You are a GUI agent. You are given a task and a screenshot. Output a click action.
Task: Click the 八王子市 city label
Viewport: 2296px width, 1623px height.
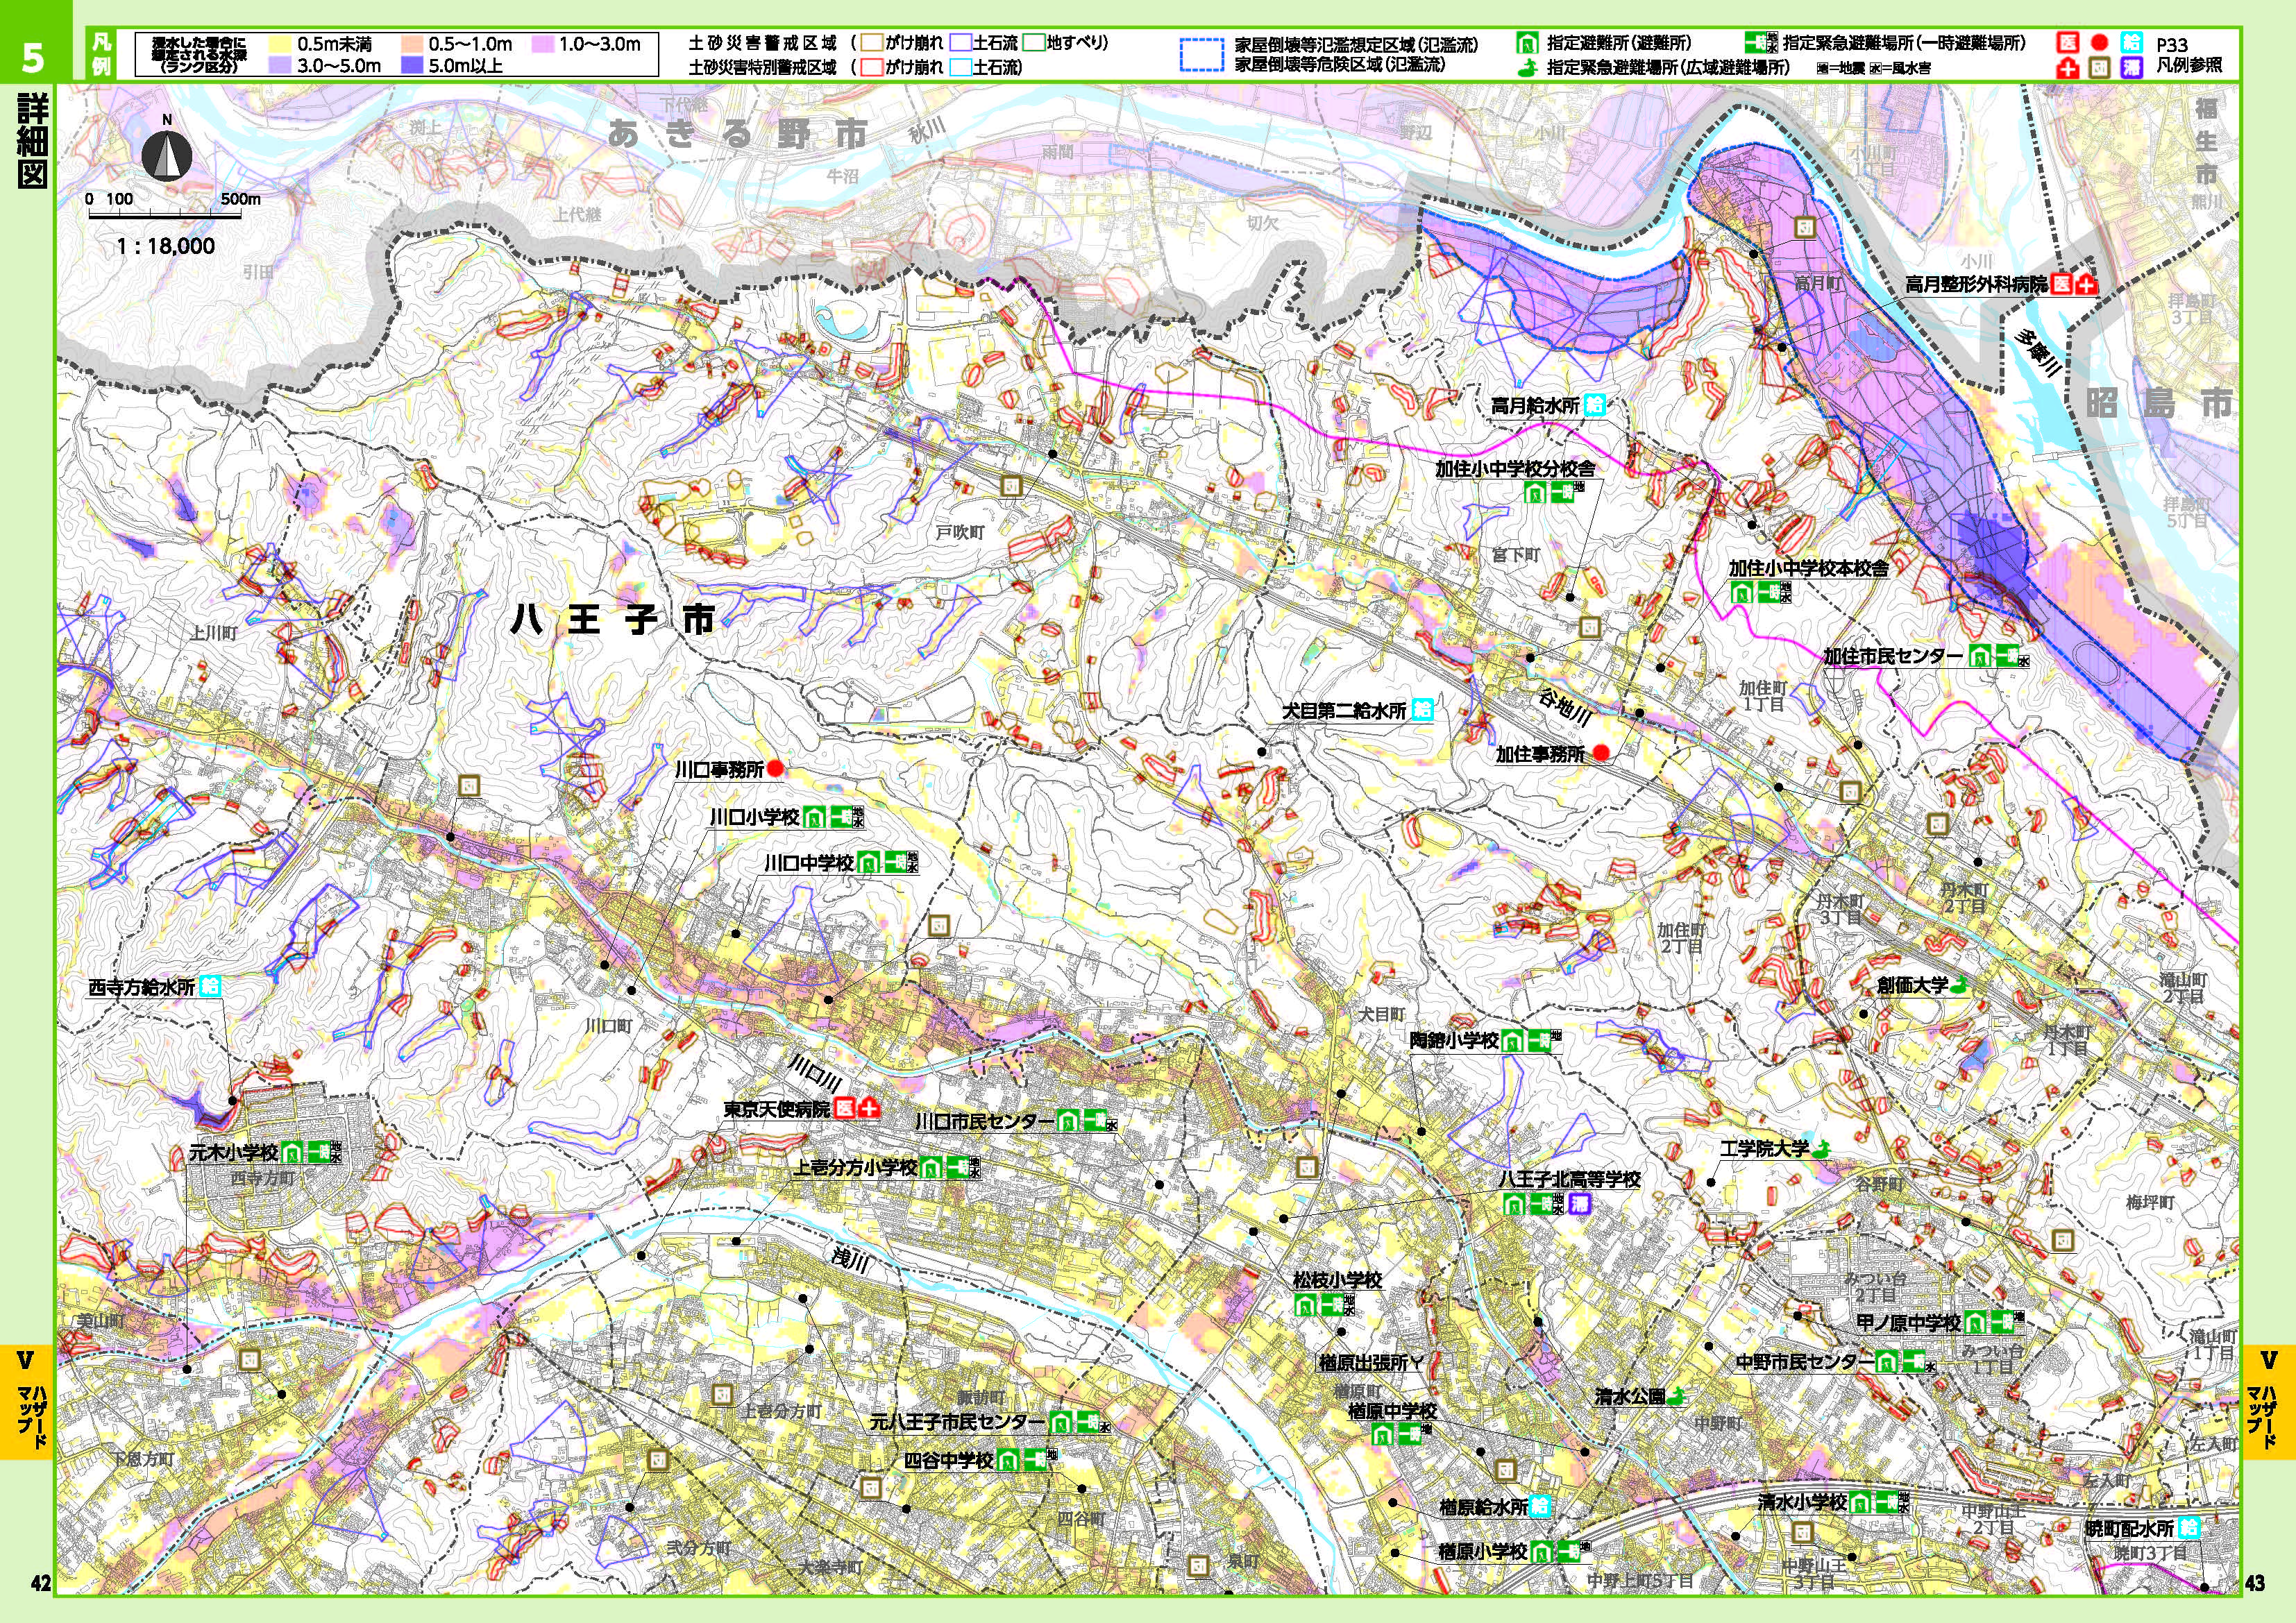coord(612,620)
